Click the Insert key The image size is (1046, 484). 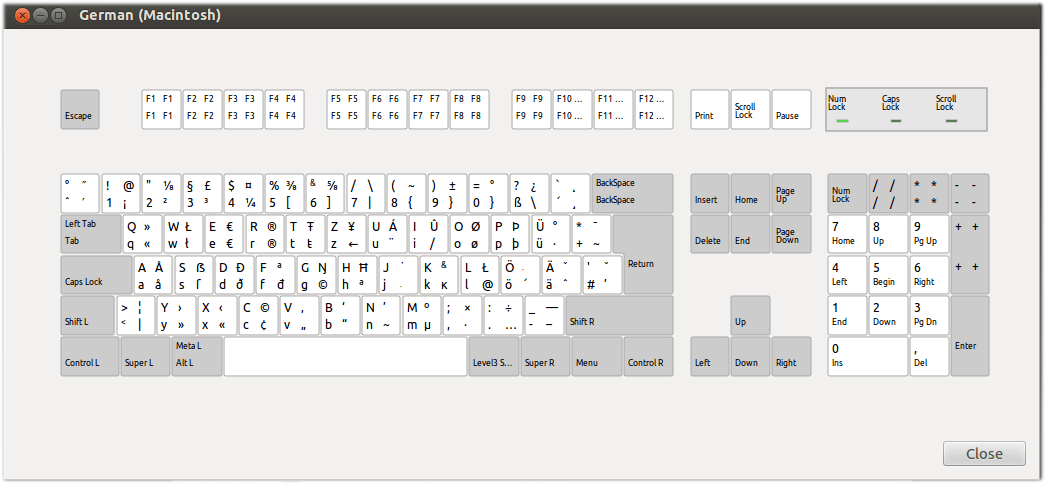(710, 193)
